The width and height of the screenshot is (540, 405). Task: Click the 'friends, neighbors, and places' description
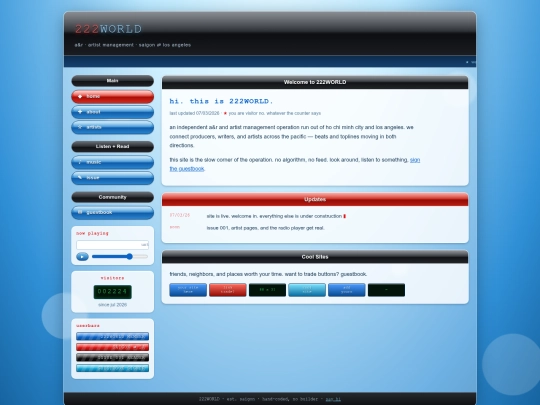268,274
